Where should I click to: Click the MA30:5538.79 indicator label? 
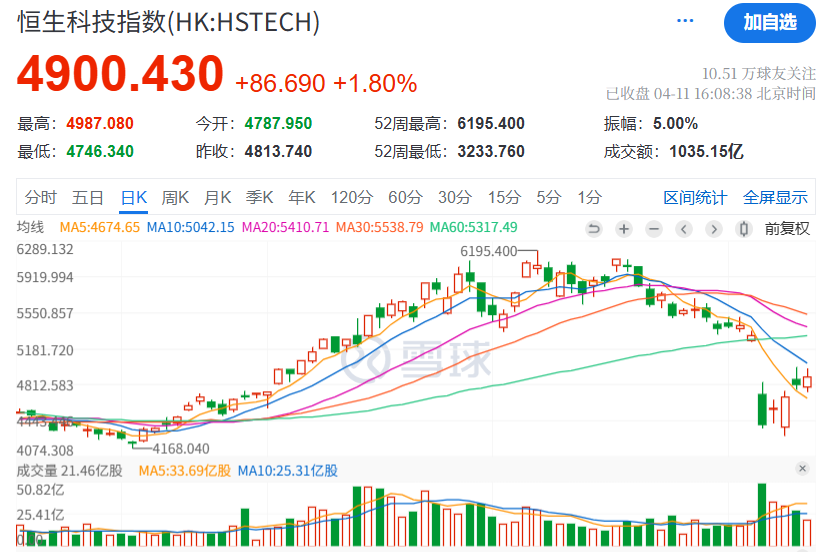[x=379, y=227]
